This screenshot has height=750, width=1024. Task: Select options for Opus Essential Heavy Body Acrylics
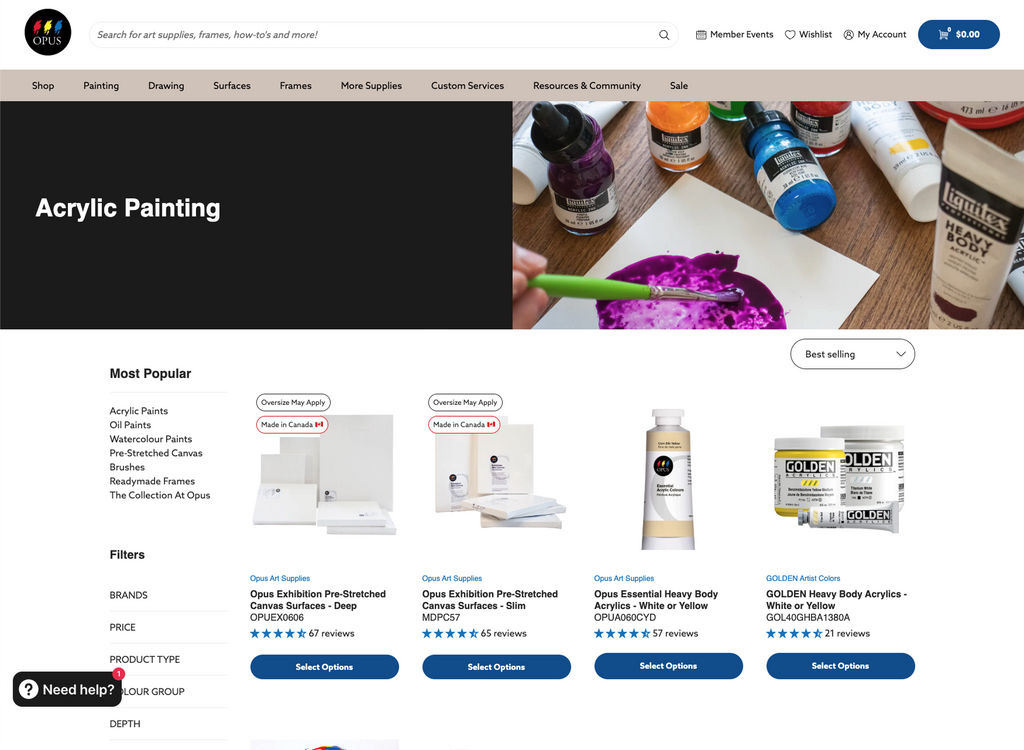pos(668,666)
